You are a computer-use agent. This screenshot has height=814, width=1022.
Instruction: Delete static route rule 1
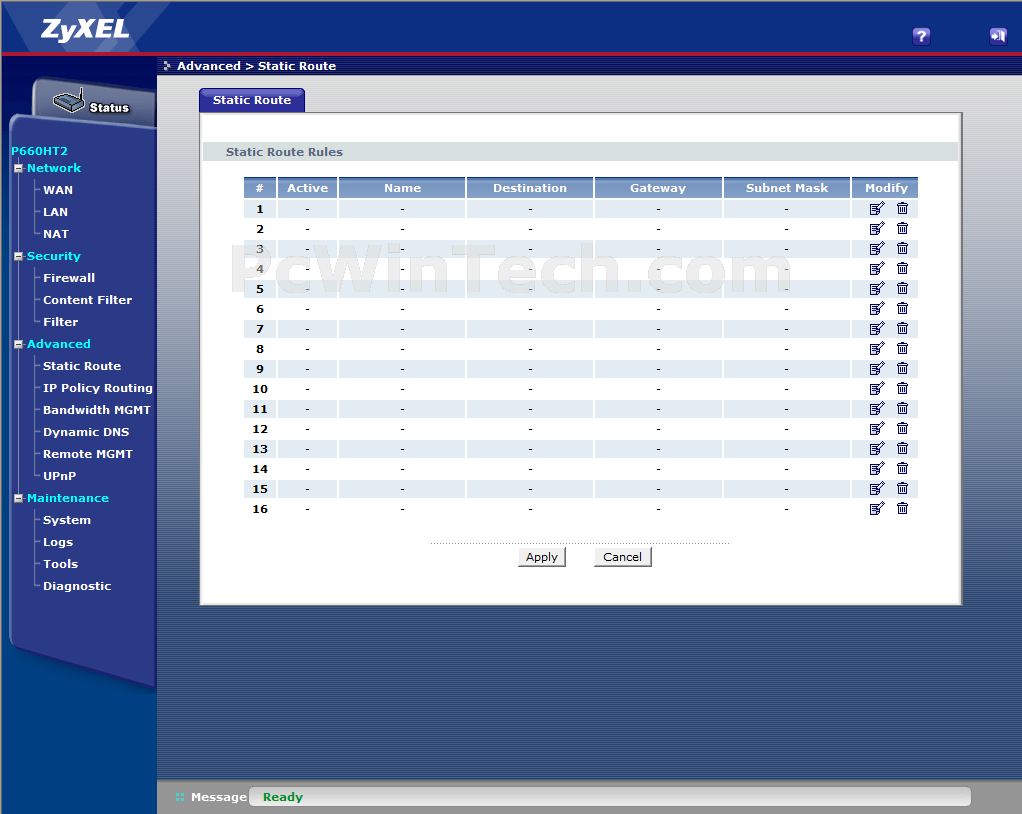(x=902, y=209)
